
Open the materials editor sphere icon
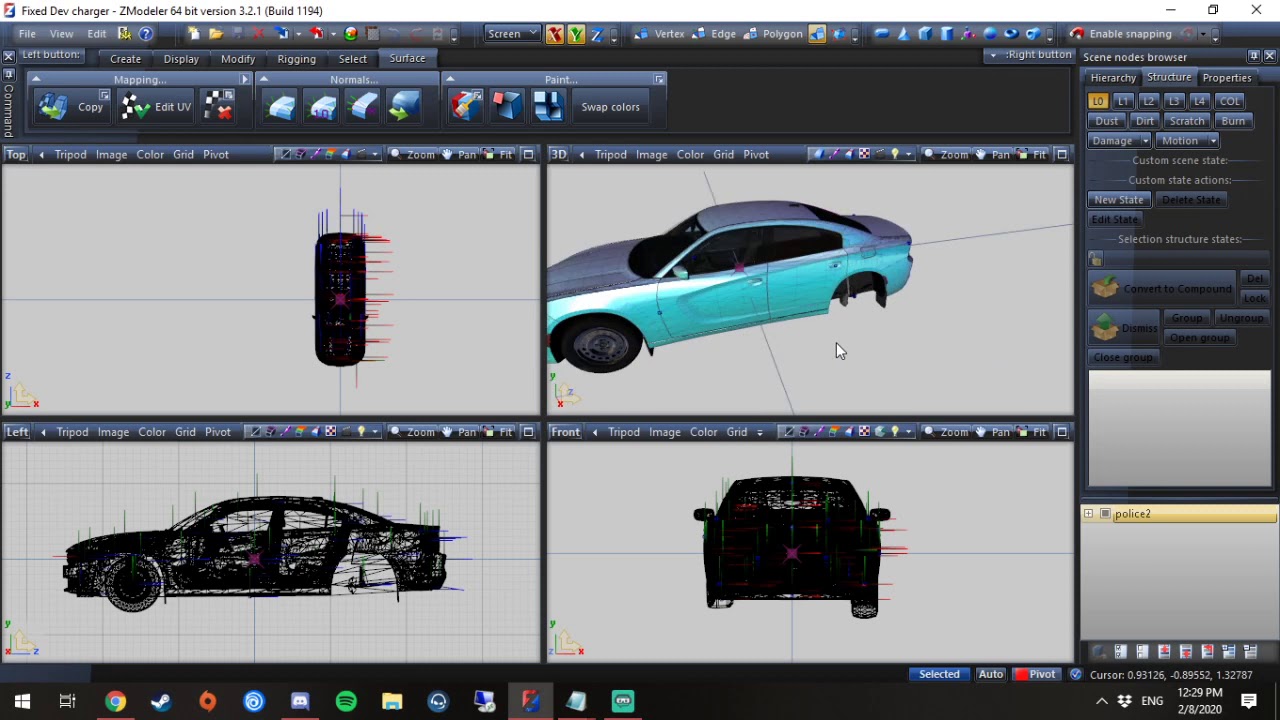coord(351,34)
